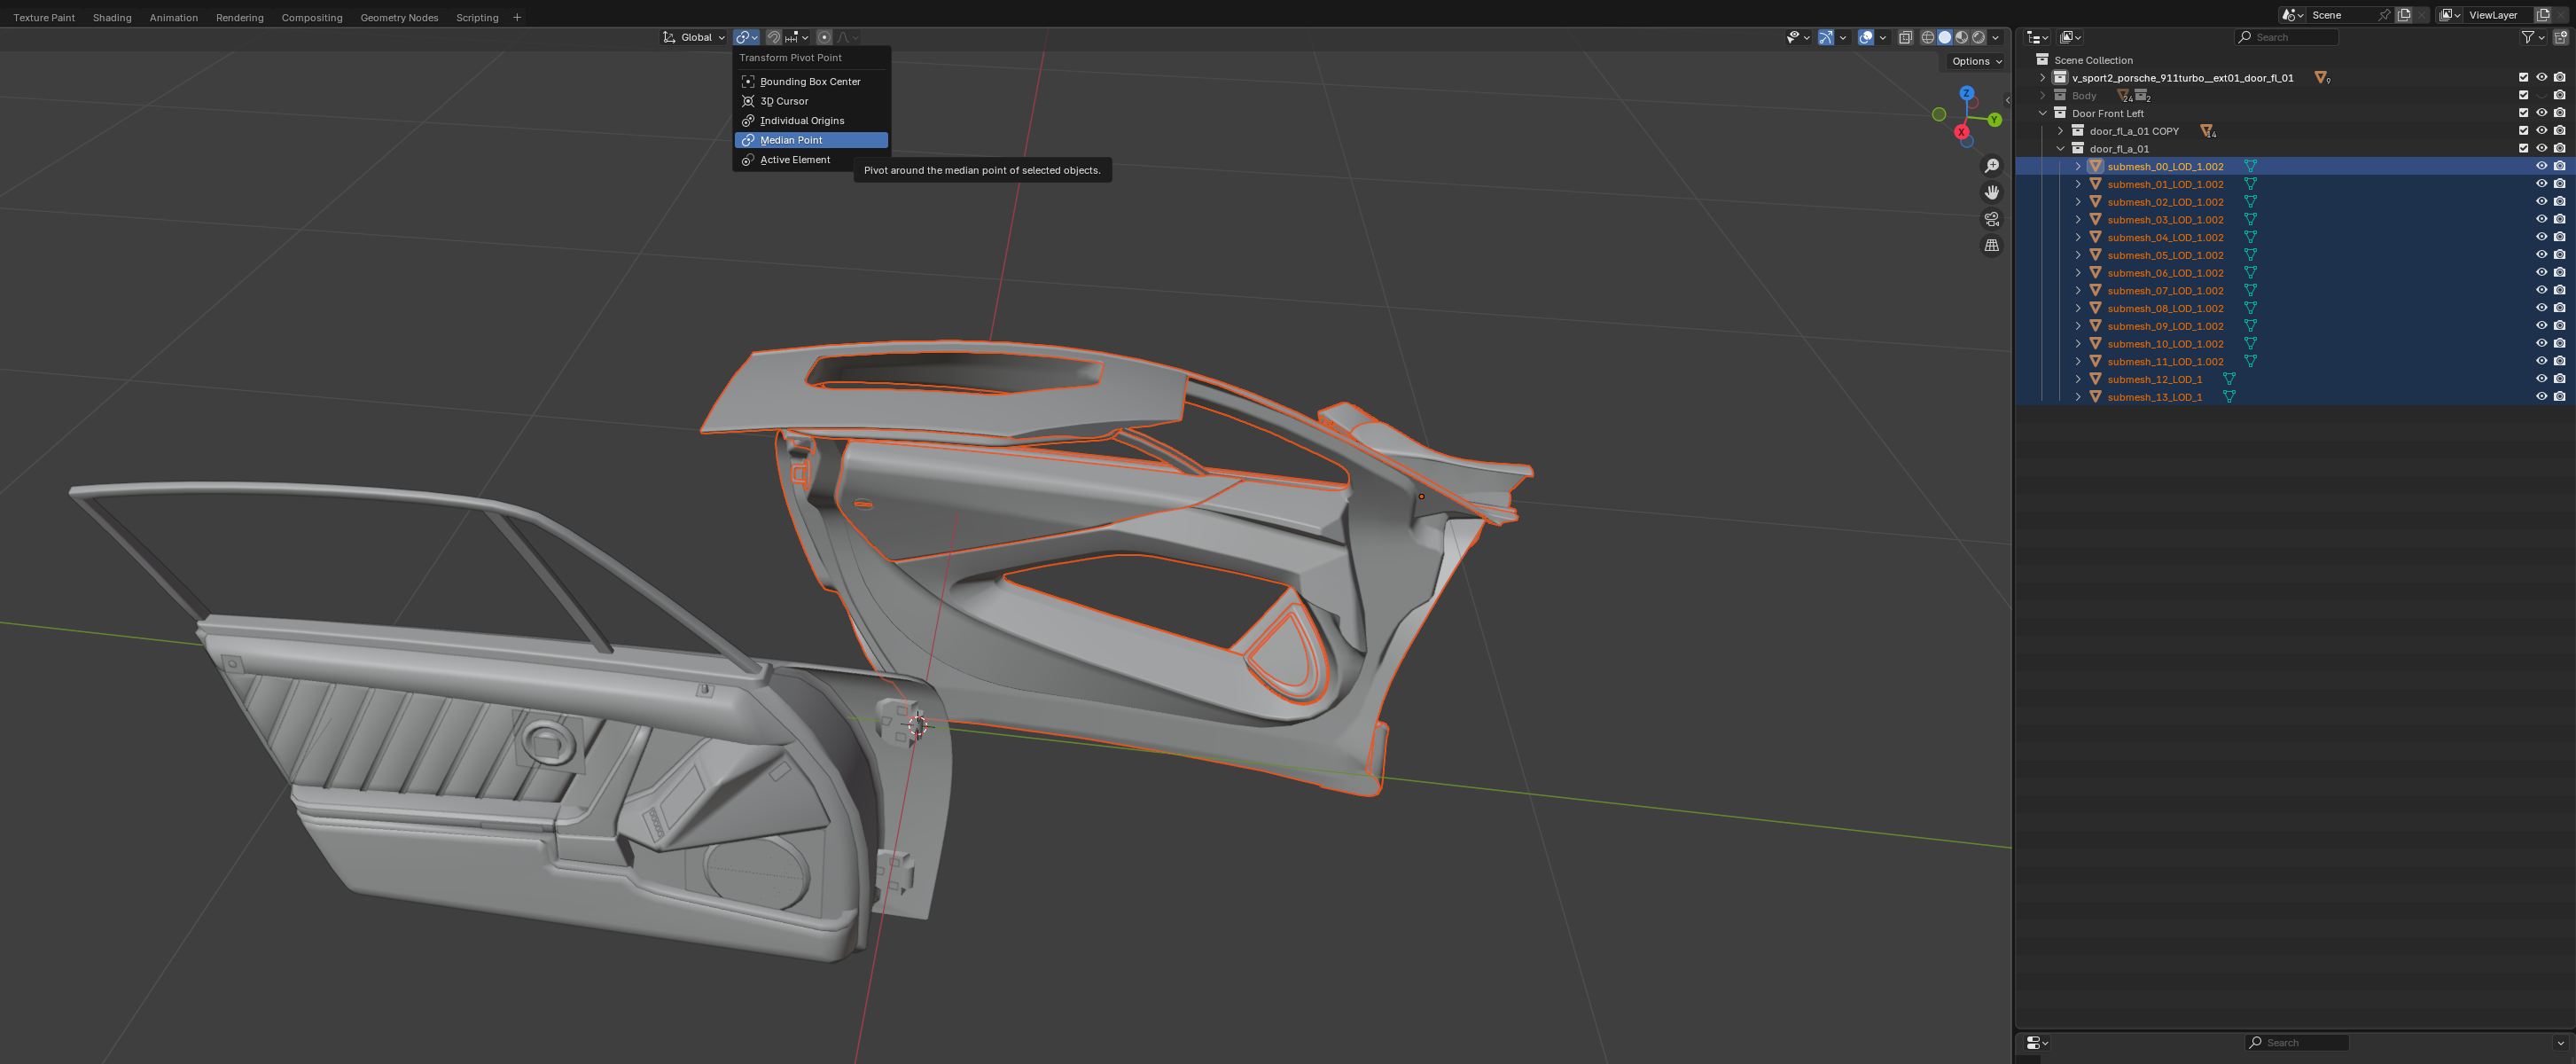Collapse the door_fl_a_01 collection
The image size is (2576, 1064).
click(x=2061, y=149)
